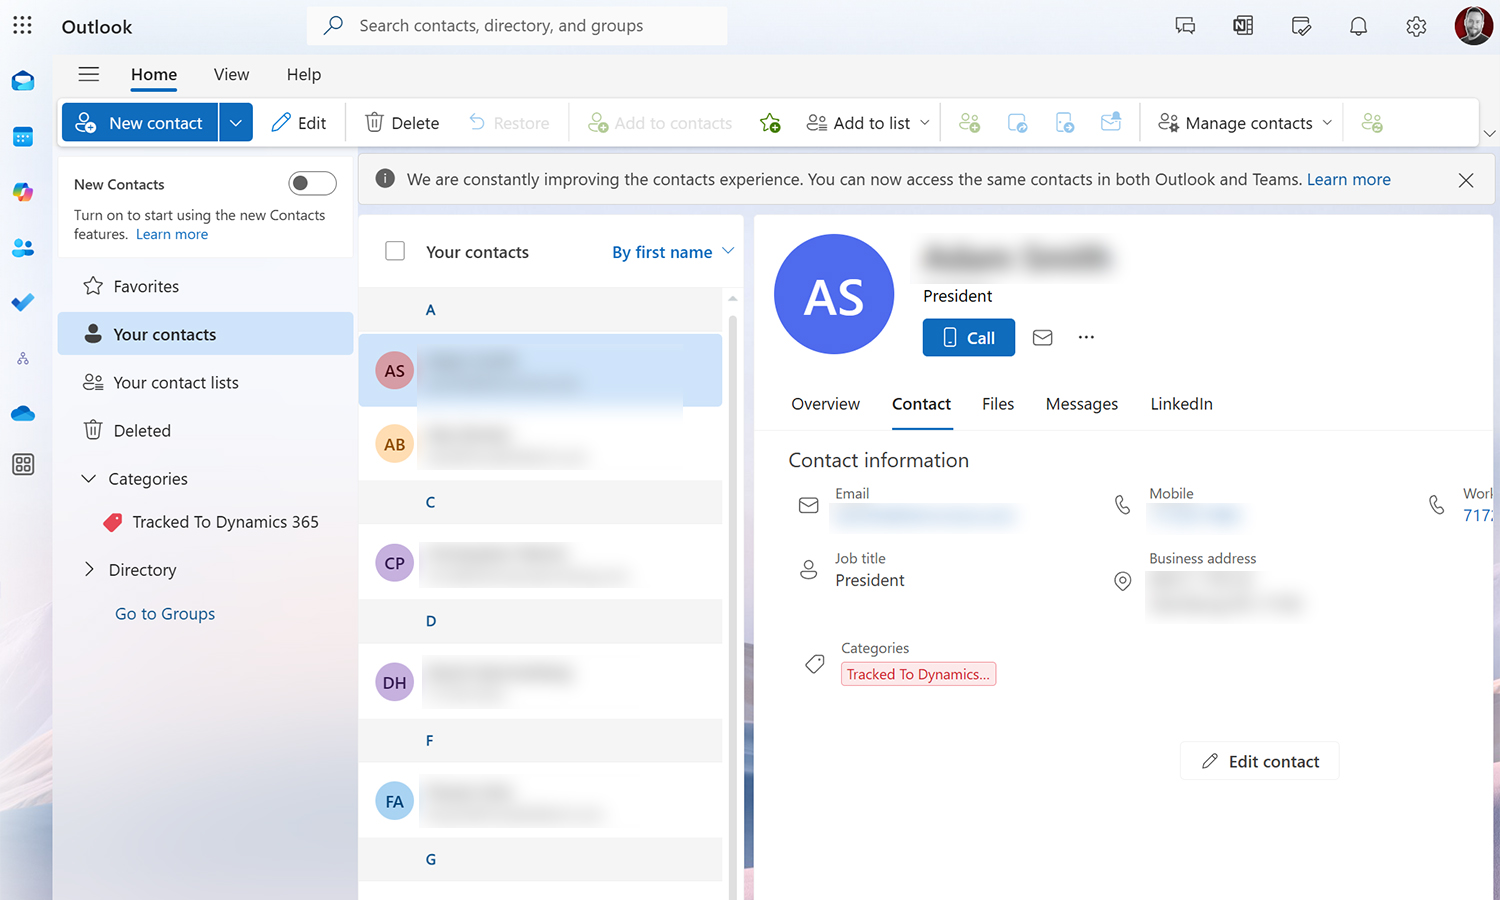Expand the Directory section
Image resolution: width=1500 pixels, height=900 pixels.
89,570
